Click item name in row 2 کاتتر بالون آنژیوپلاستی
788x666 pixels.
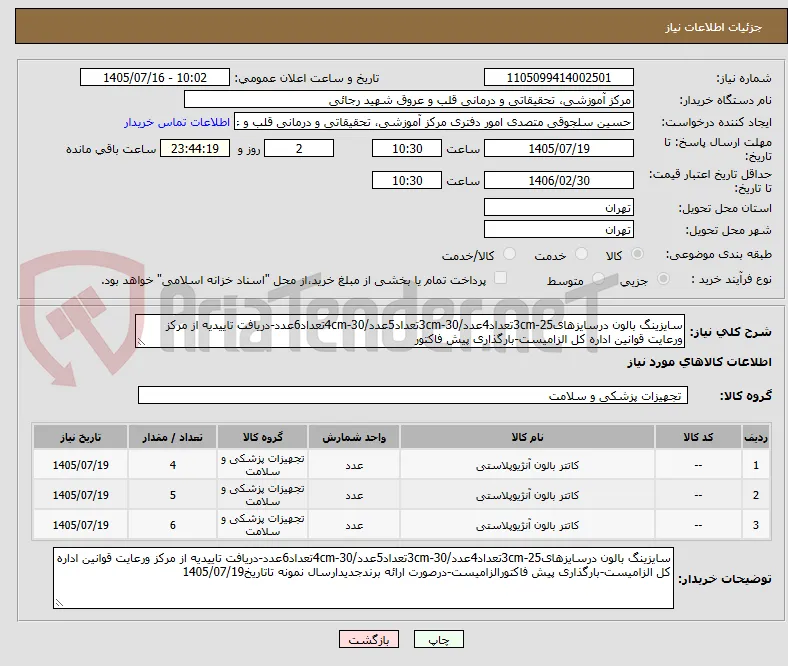(527, 496)
